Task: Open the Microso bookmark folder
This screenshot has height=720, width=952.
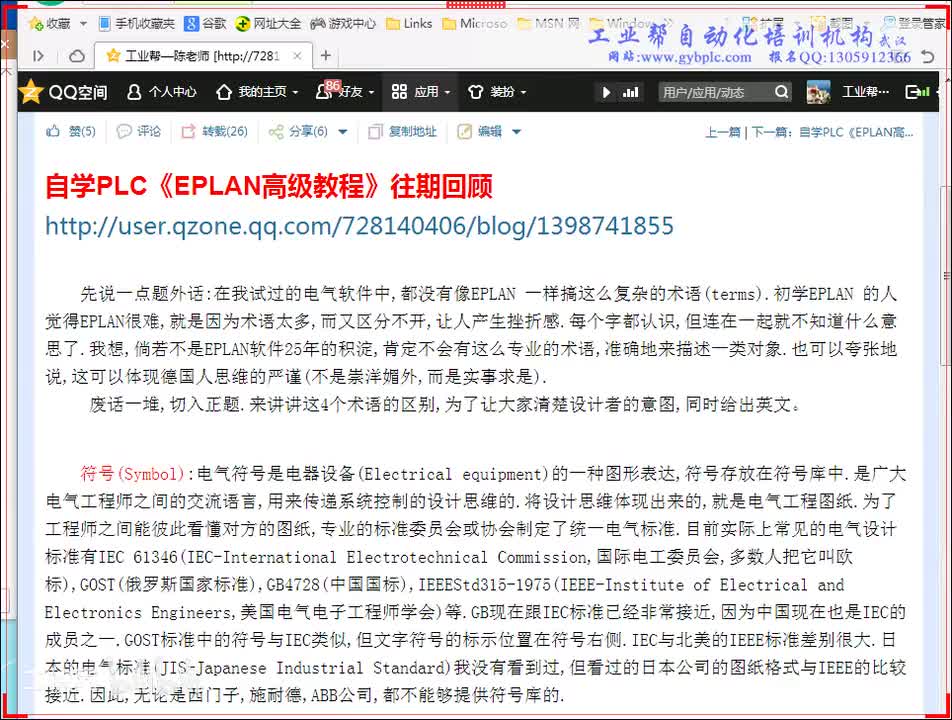Action: click(475, 23)
